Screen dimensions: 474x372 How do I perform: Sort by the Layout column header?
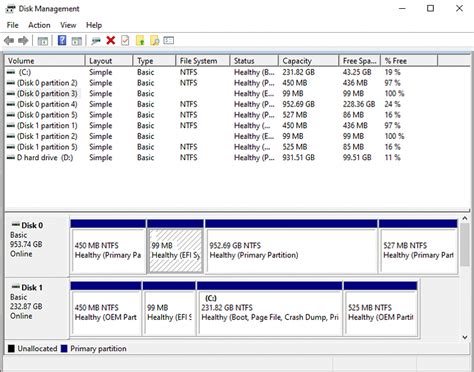109,61
